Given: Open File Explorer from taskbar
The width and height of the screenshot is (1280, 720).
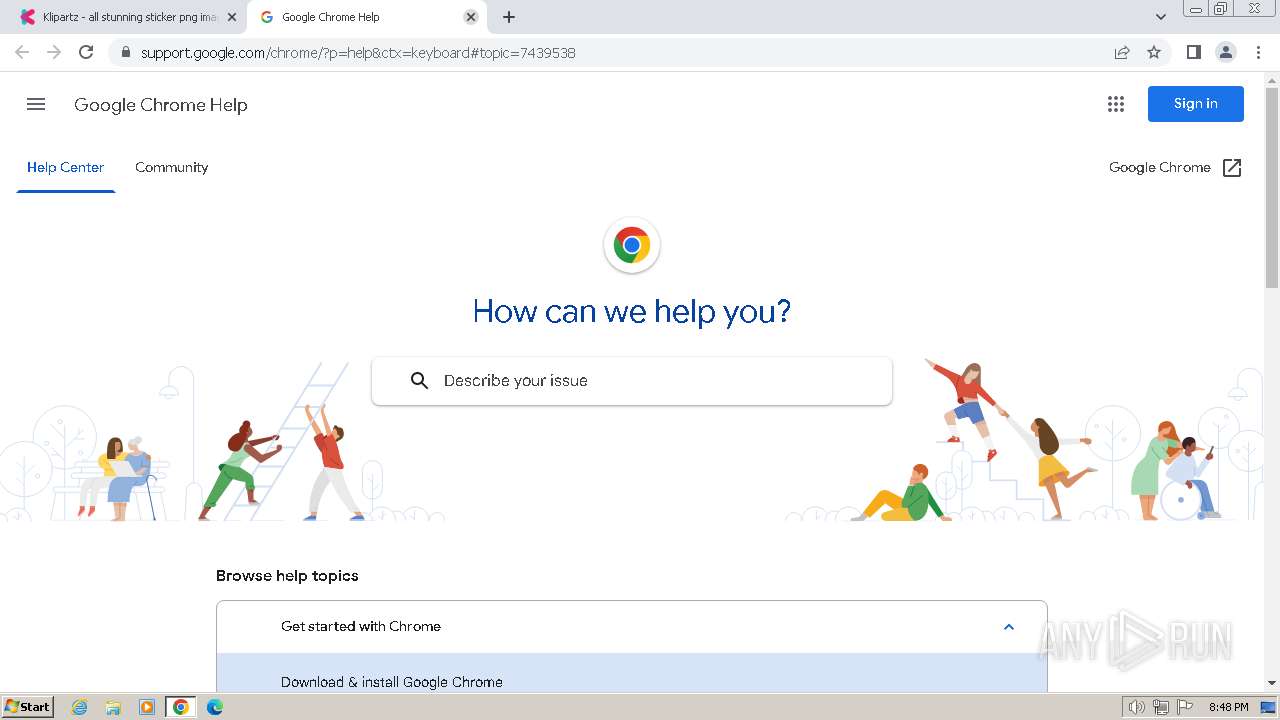Looking at the screenshot, I should 113,707.
